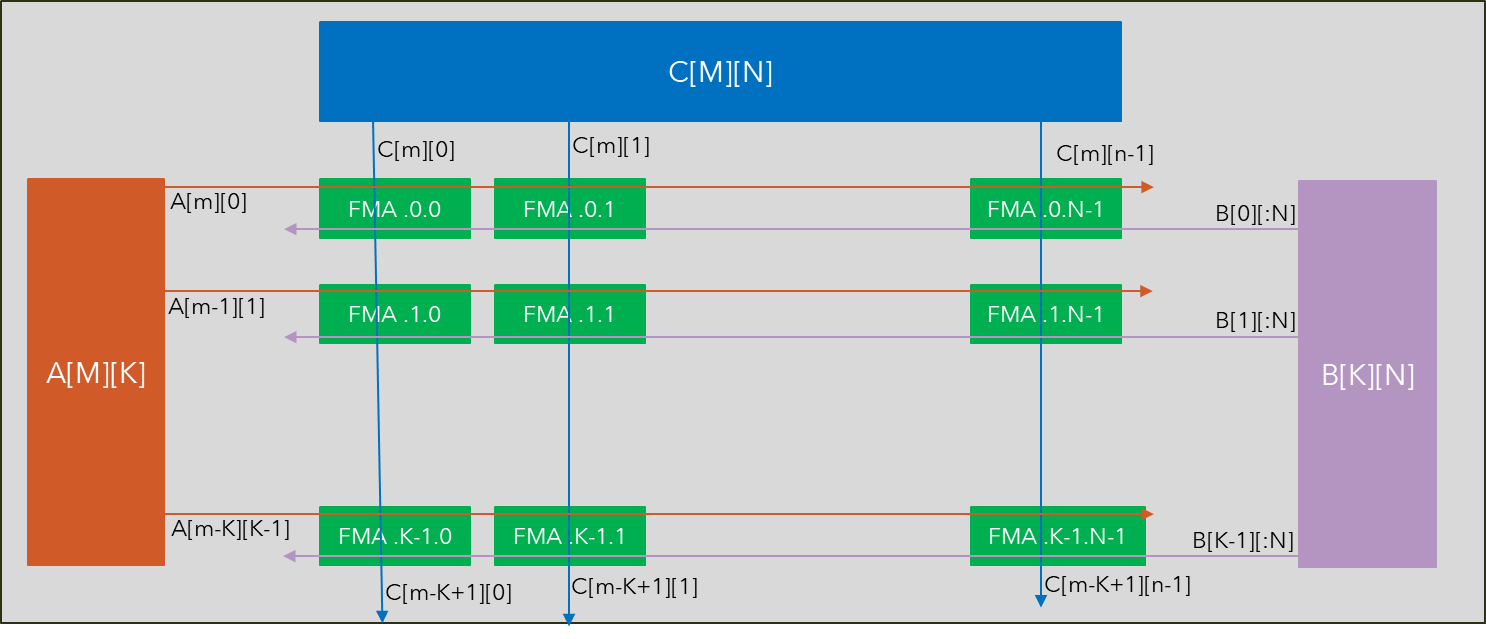
Task: Click the FMA .K-1.1 box
Action: point(570,536)
